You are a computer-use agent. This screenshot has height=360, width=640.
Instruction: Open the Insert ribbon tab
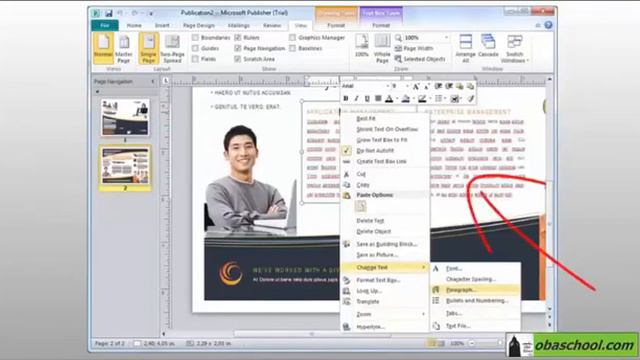point(162,25)
